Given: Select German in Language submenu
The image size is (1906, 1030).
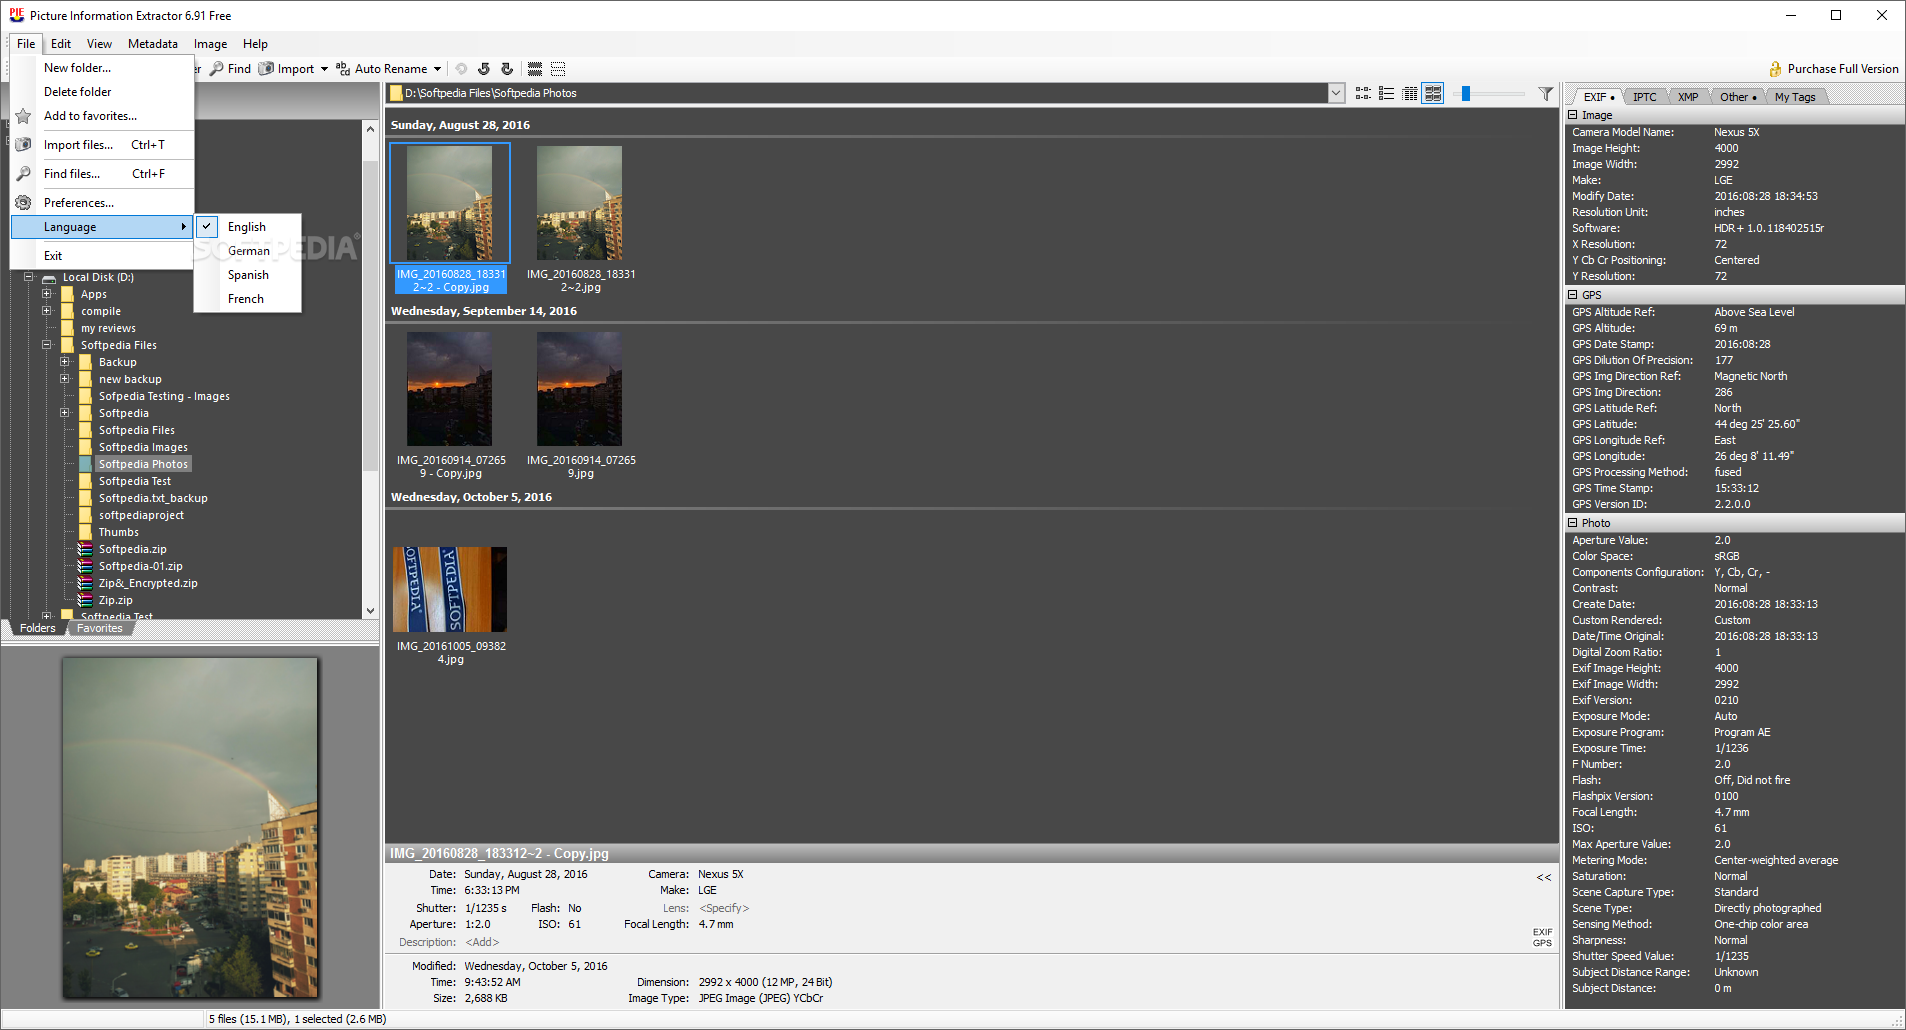Looking at the screenshot, I should click(247, 251).
